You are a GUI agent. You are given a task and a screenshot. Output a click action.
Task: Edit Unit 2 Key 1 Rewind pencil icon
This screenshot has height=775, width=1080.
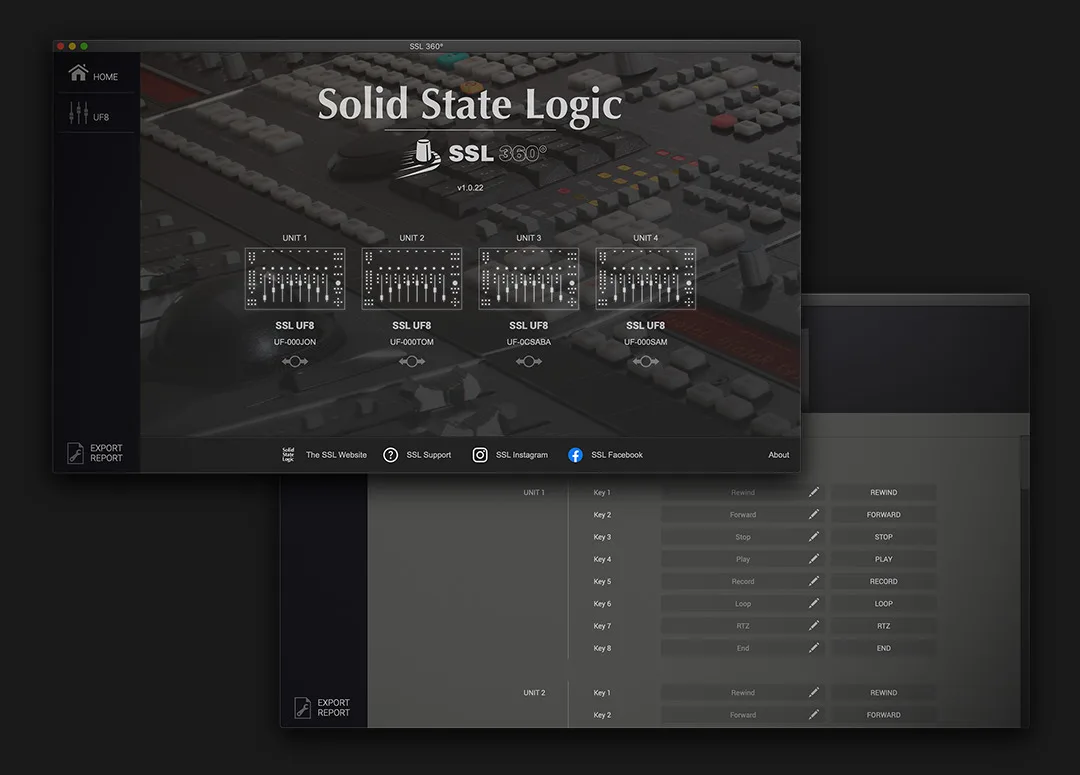(813, 692)
